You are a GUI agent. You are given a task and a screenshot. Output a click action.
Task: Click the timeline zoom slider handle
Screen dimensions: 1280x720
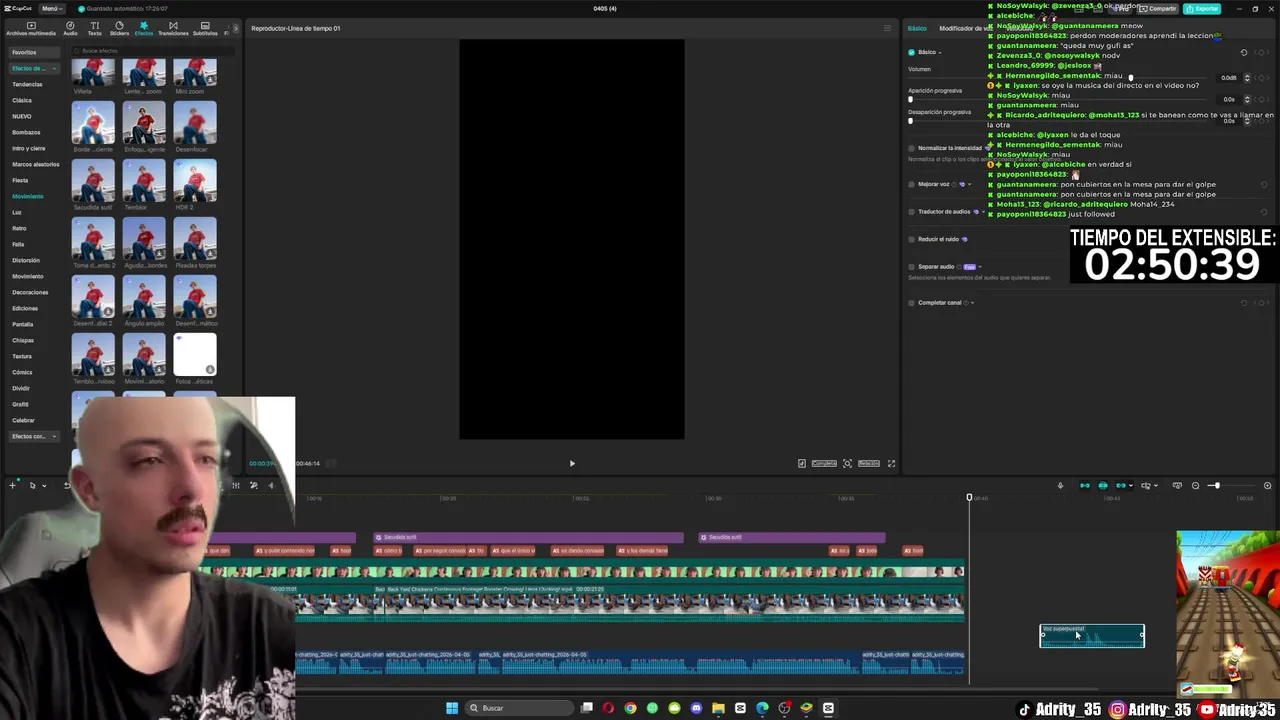[x=1216, y=486]
